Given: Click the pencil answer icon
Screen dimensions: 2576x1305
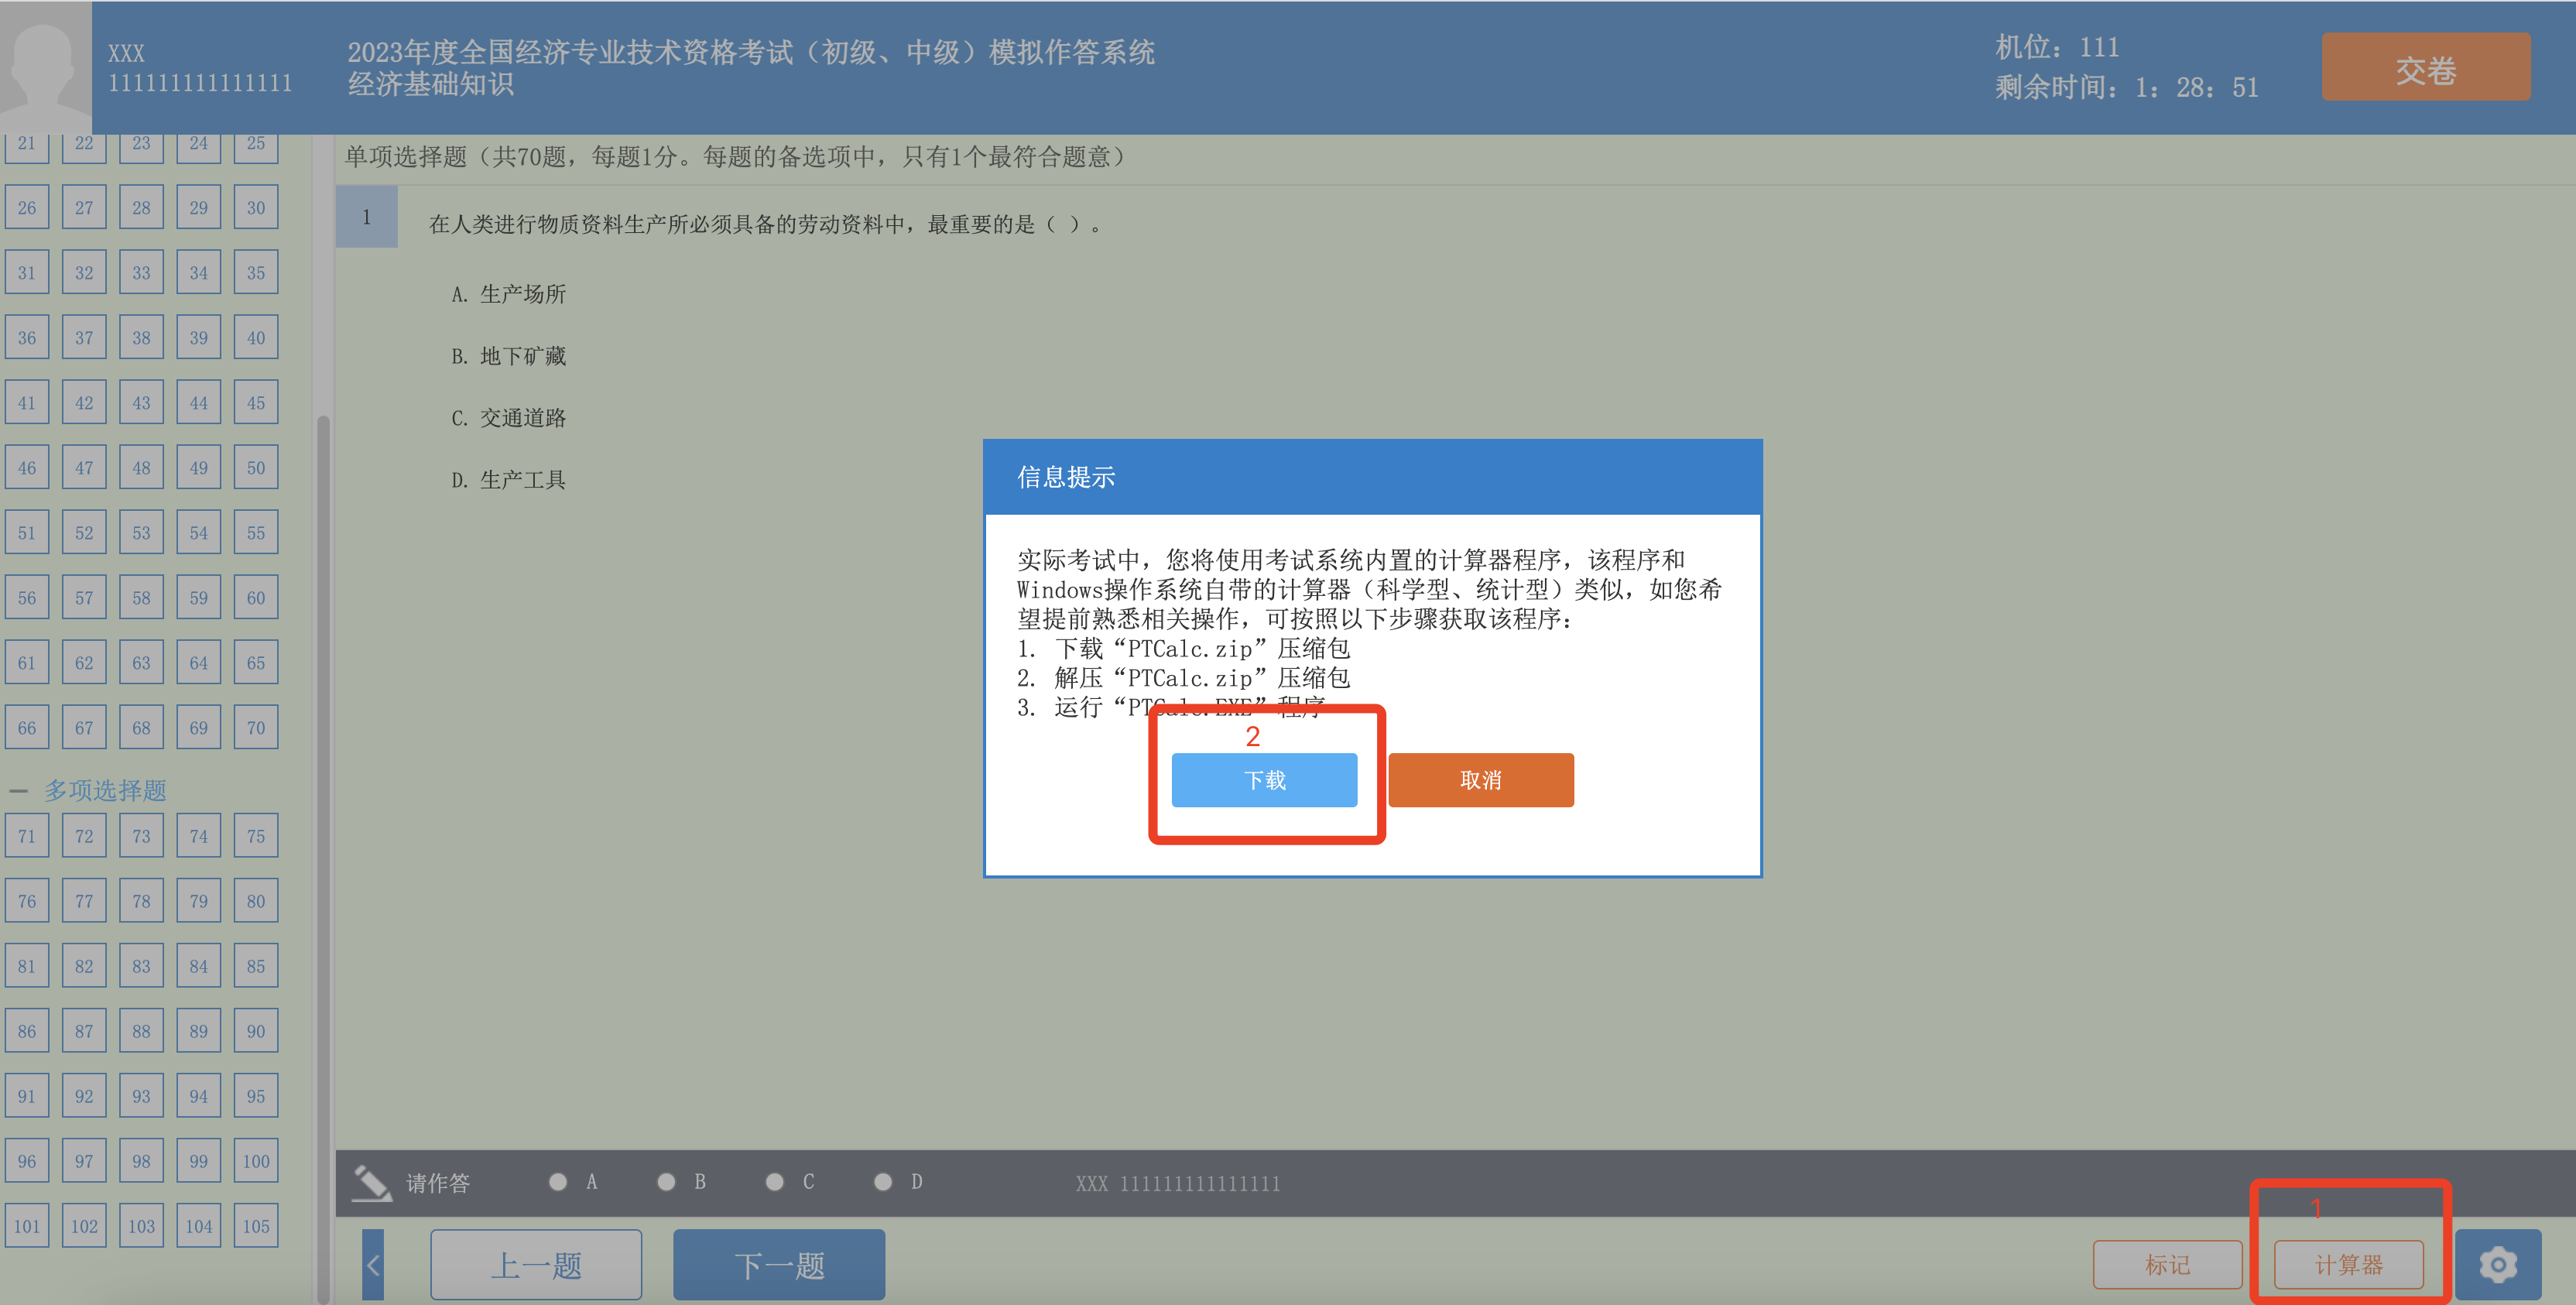Looking at the screenshot, I should pyautogui.click(x=372, y=1182).
